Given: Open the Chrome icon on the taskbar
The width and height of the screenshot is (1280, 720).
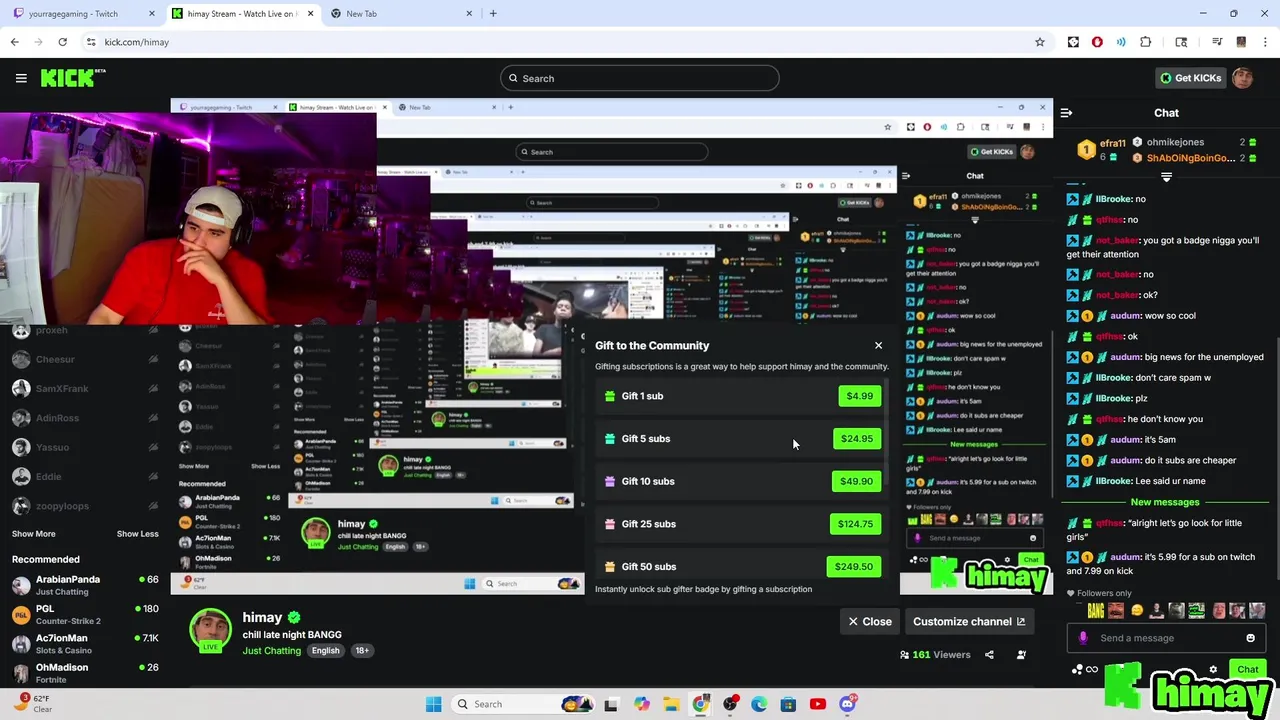Looking at the screenshot, I should click(x=700, y=704).
